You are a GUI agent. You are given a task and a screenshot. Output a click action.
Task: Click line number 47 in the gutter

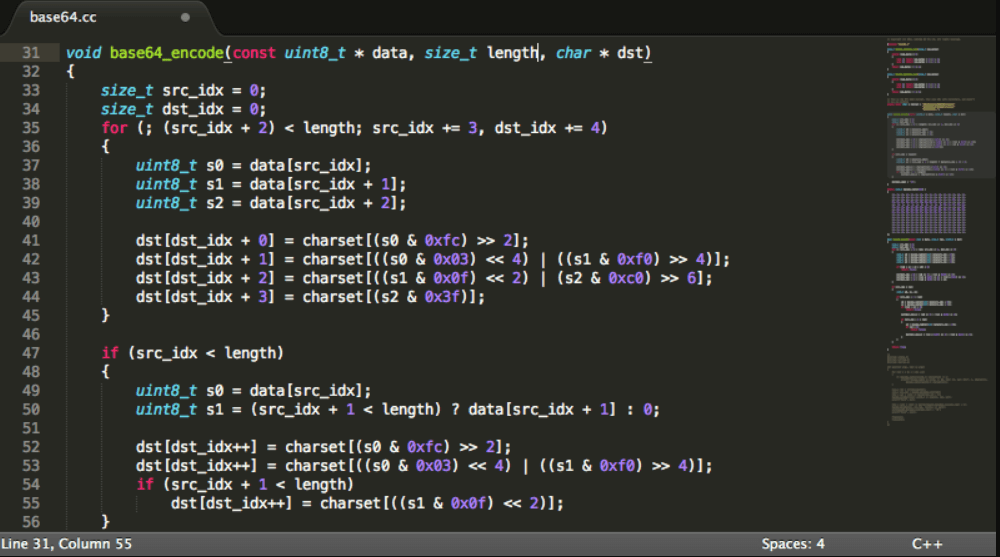pos(29,353)
